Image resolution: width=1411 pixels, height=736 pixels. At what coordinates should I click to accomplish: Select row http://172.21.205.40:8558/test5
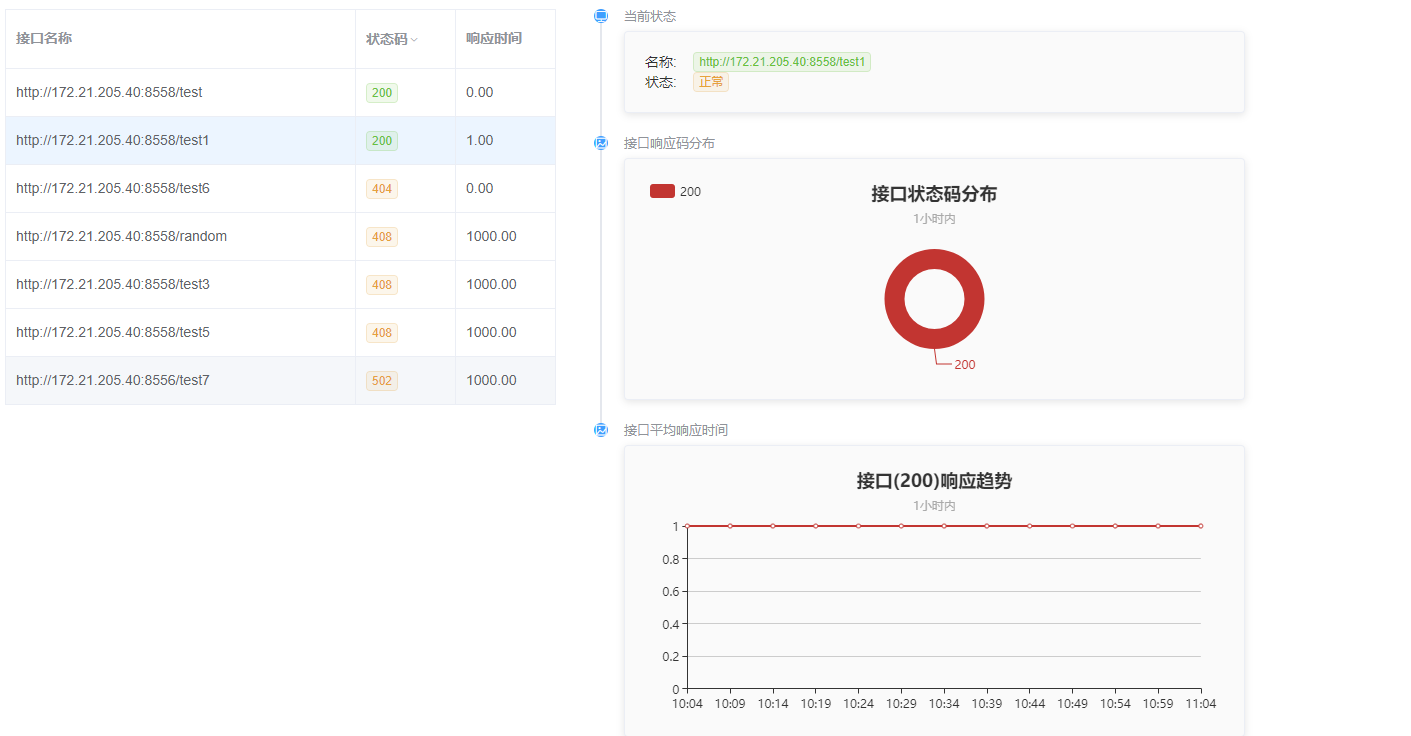280,333
